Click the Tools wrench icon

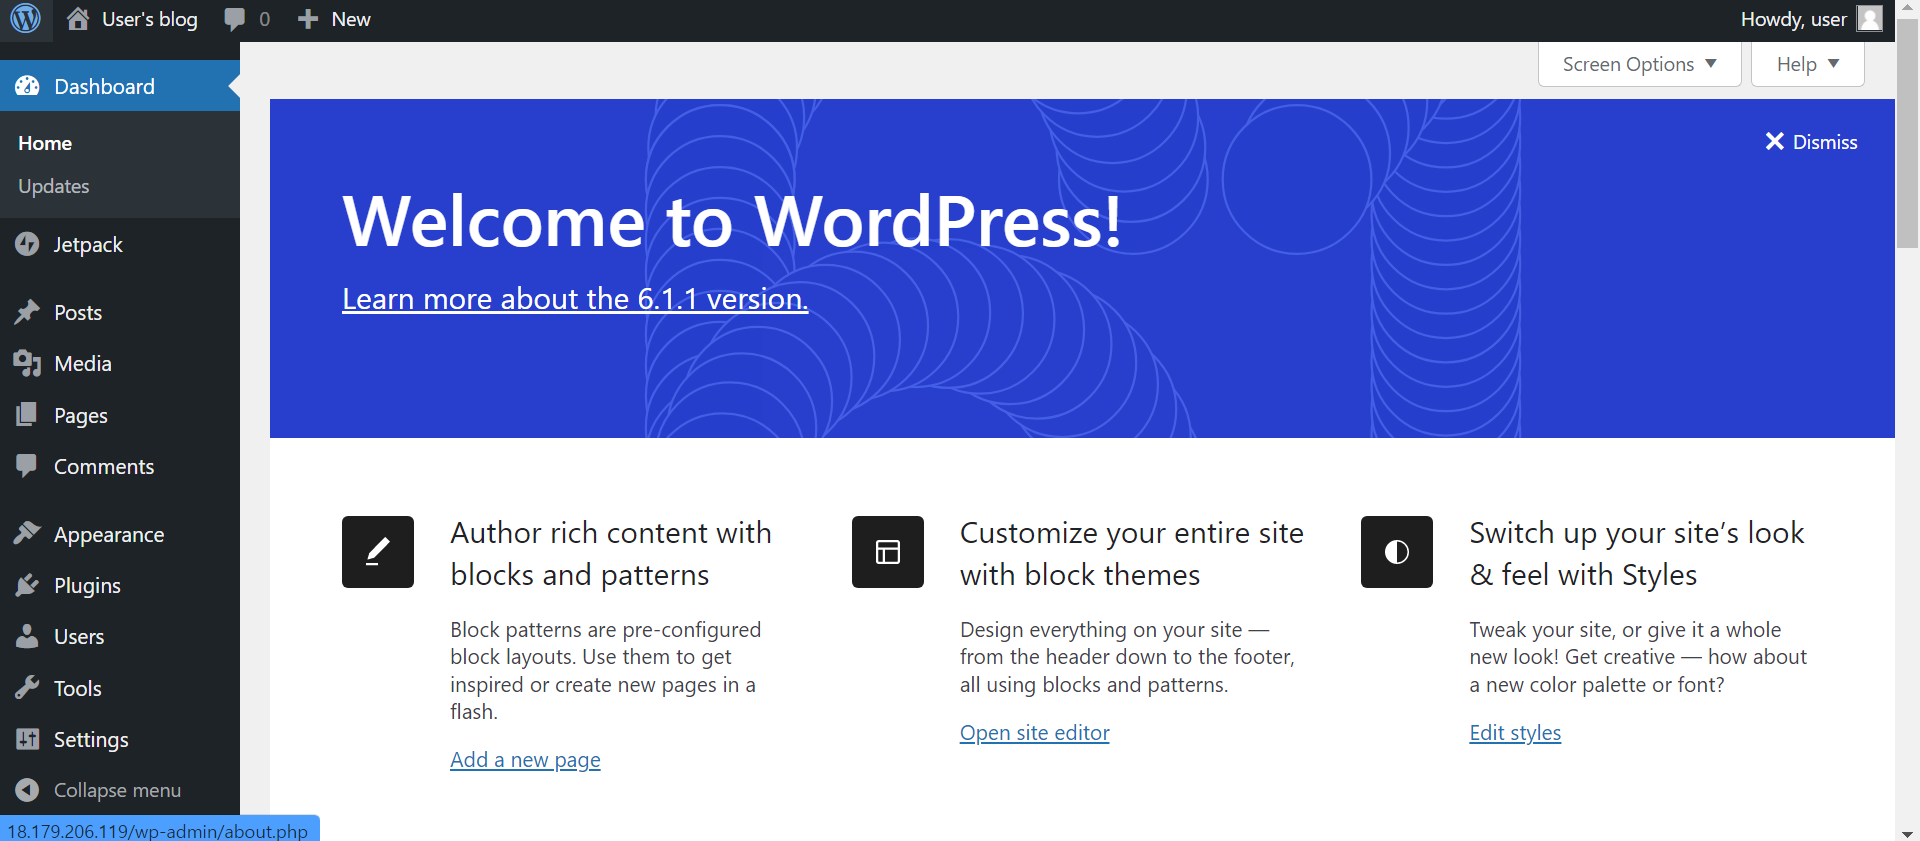[x=27, y=688]
